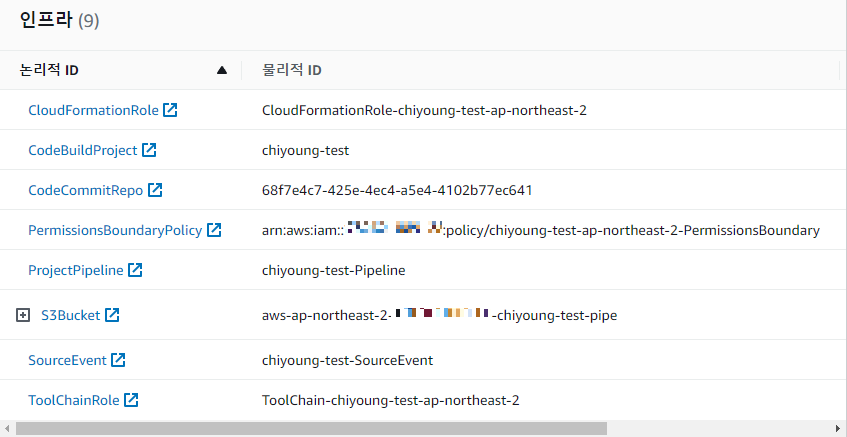Open external link icon next to SourceEvent
The image size is (847, 437).
[118, 360]
